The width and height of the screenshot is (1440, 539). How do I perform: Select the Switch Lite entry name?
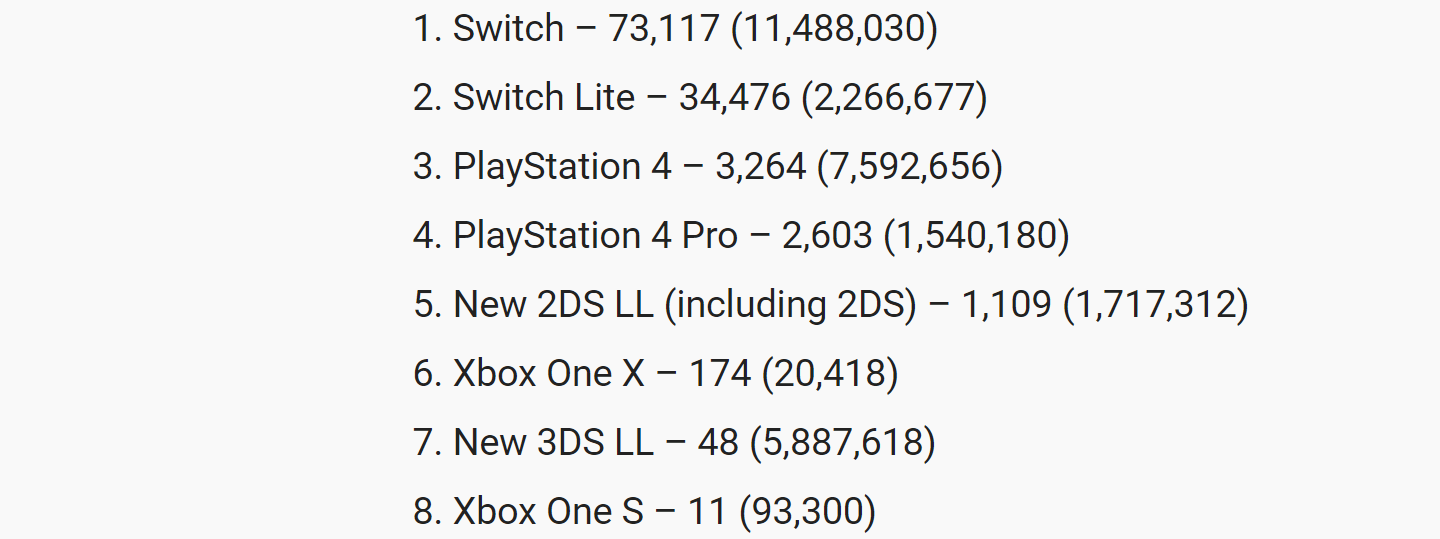click(544, 97)
